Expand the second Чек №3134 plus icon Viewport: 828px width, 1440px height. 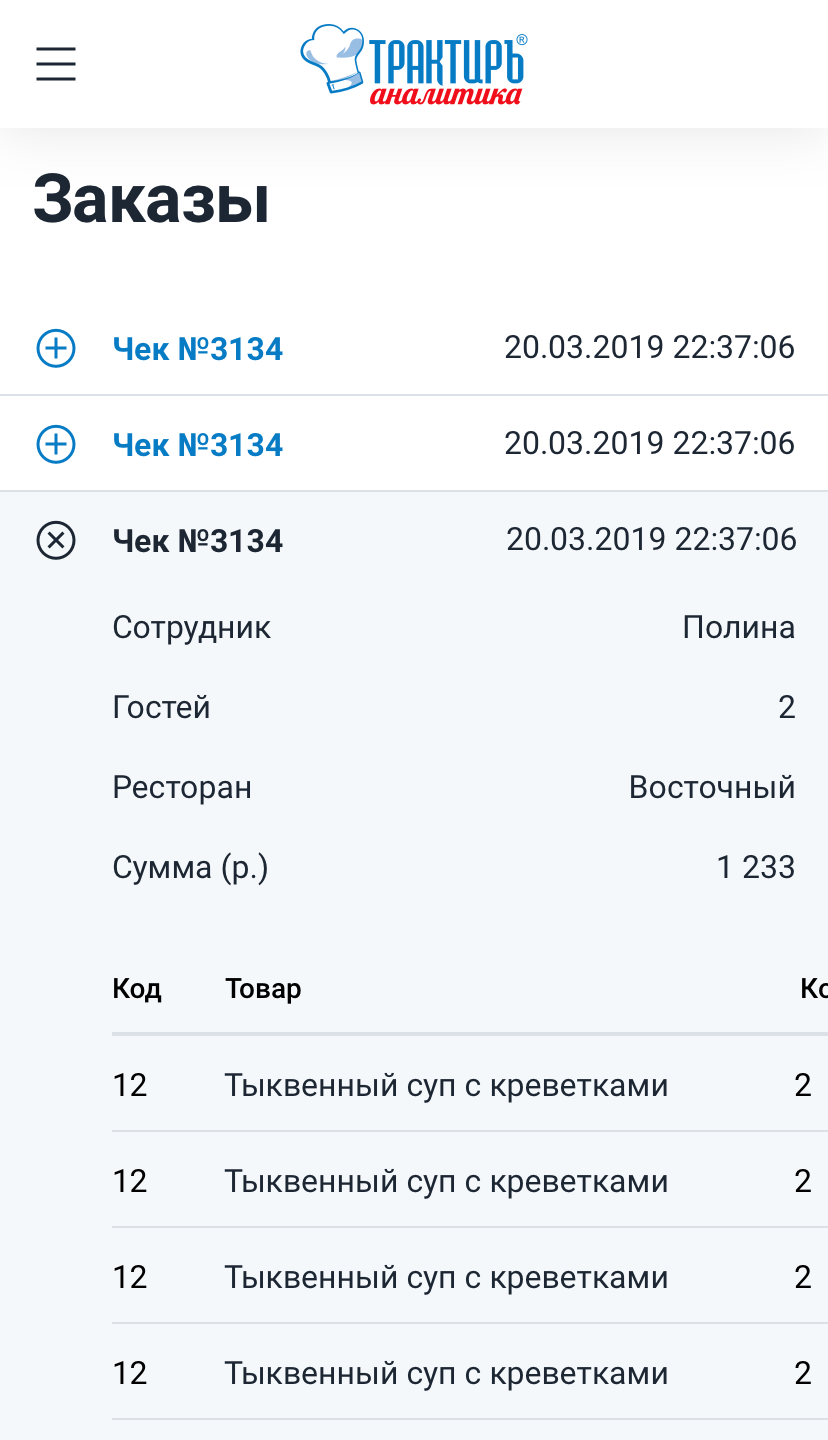(x=56, y=445)
